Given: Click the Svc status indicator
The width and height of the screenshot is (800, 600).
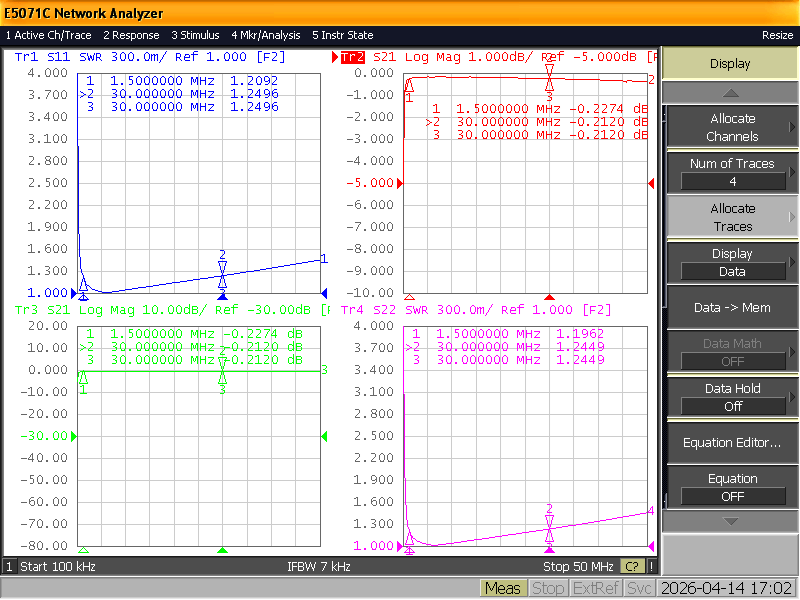Looking at the screenshot, I should (639, 589).
